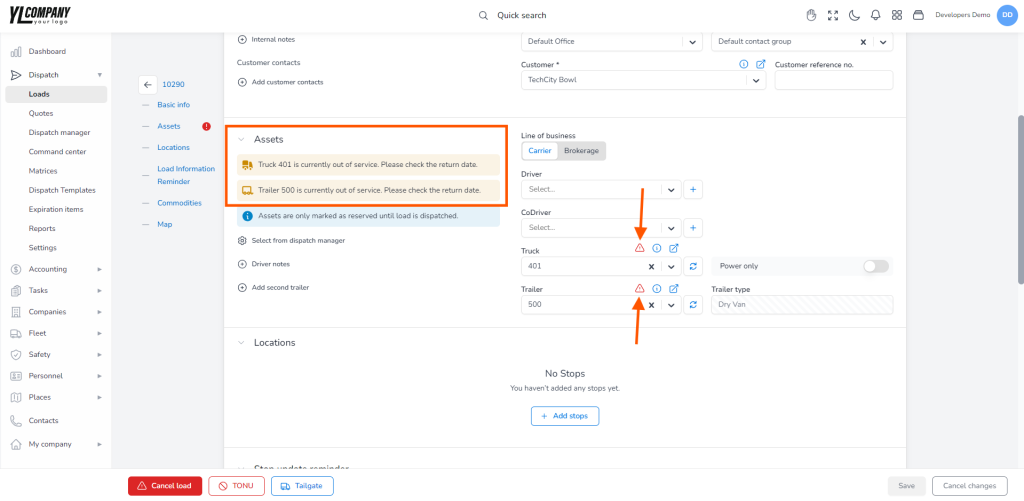Go to Commodities section link
The image size is (1024, 501).
(180, 203)
